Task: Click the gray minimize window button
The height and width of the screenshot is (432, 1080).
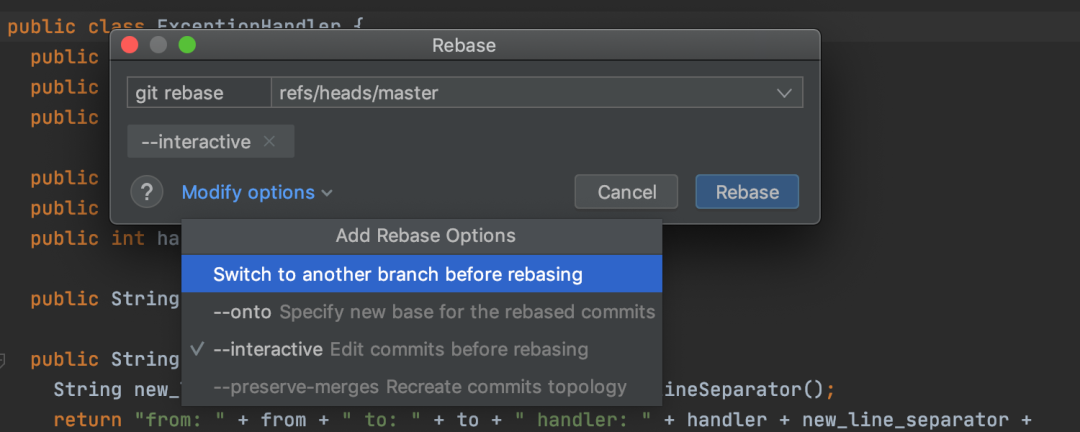Action: [x=158, y=45]
